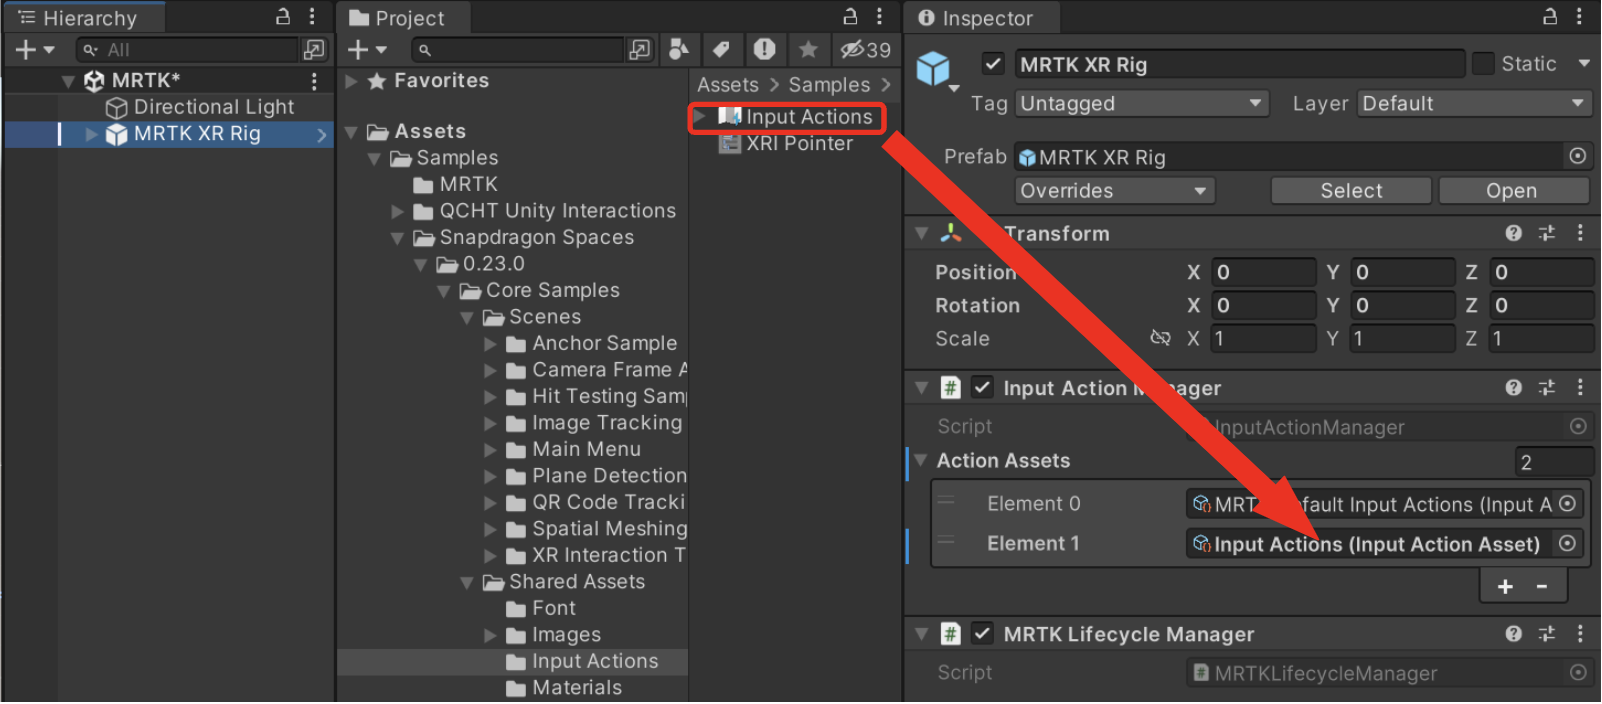Click Samples in the breadcrumb path
Image resolution: width=1602 pixels, height=704 pixels.
[829, 86]
